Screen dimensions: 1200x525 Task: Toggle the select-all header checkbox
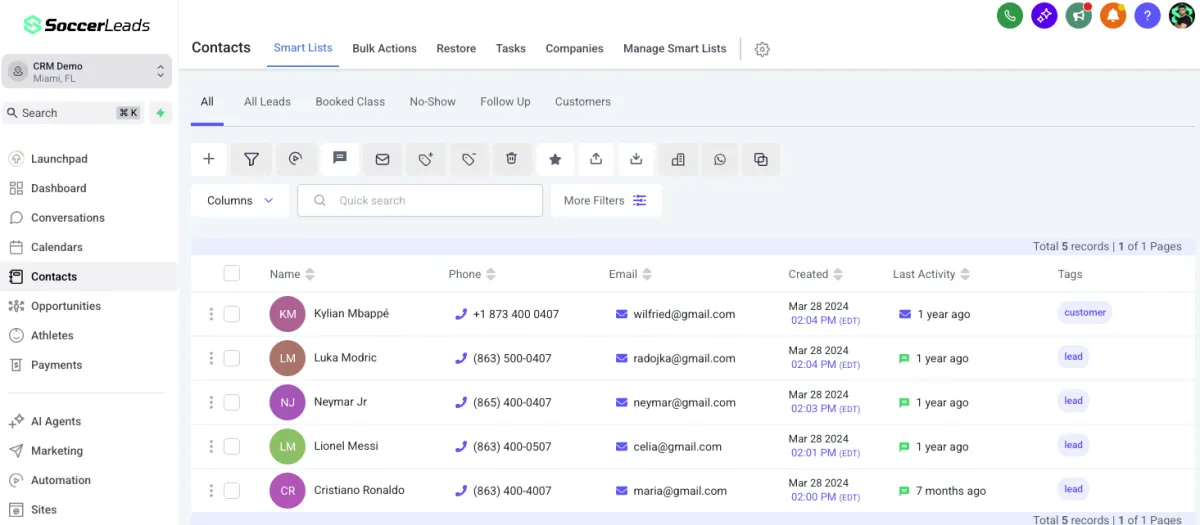232,273
